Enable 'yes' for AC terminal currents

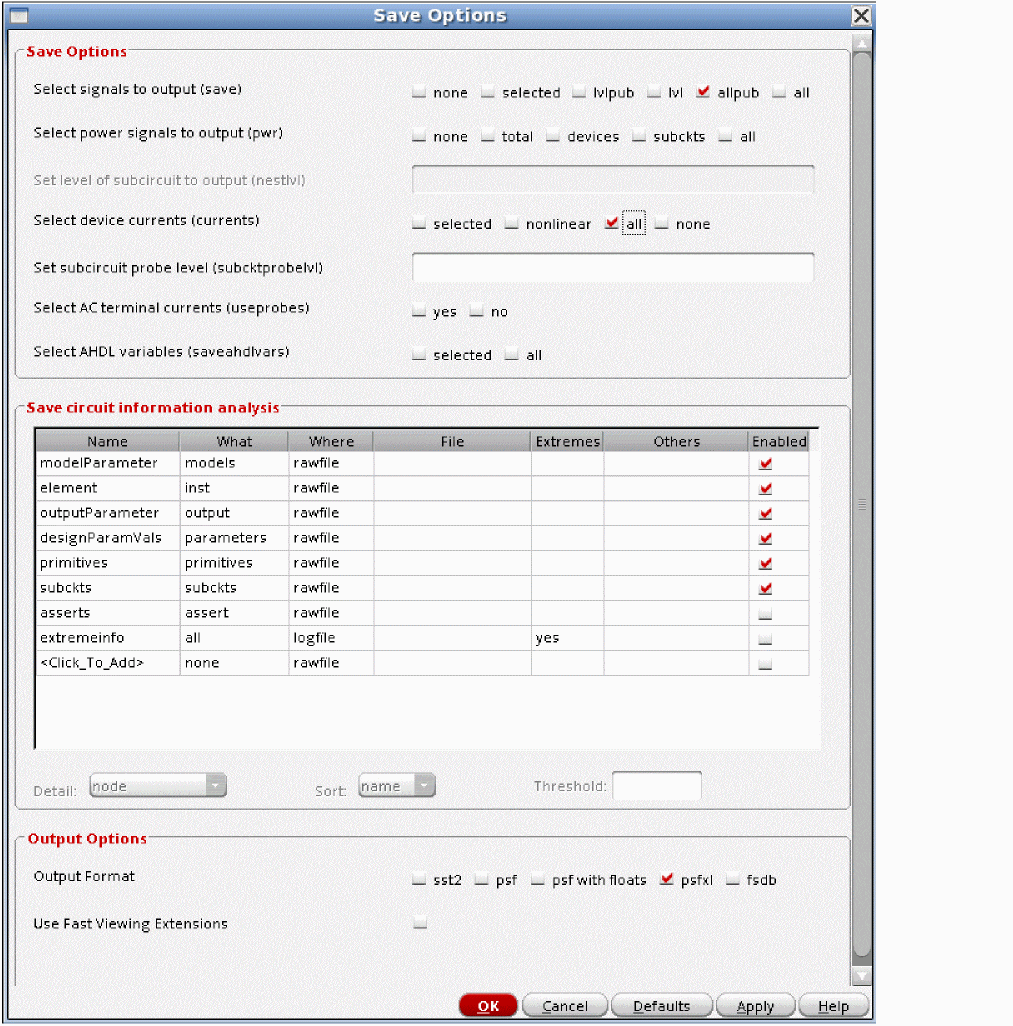419,312
